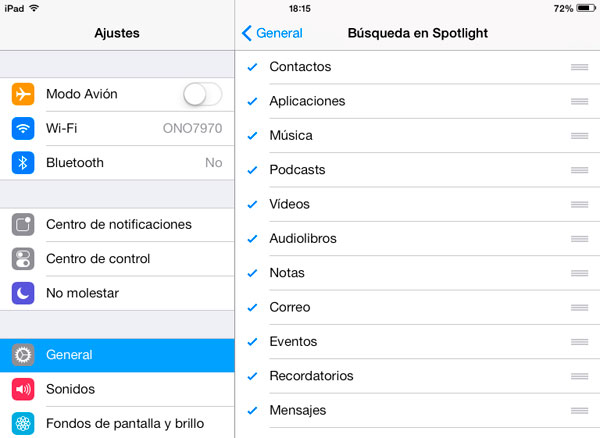The width and height of the screenshot is (600, 438).
Task: Open Centro de notificaciones settings
Action: click(117, 225)
